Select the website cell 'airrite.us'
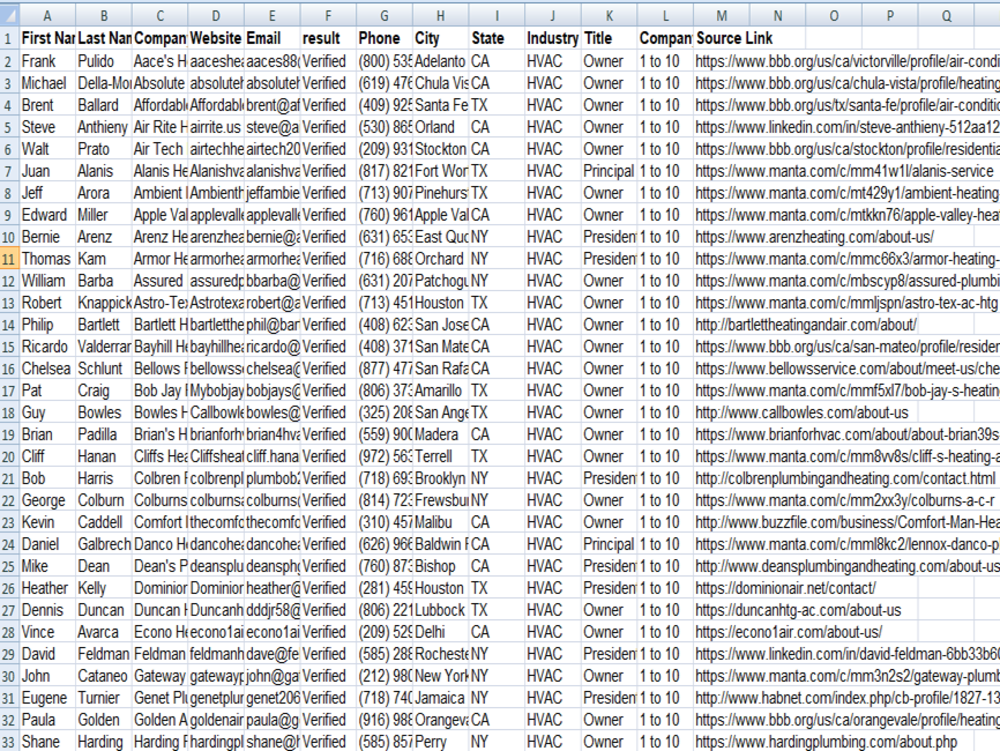 click(216, 128)
